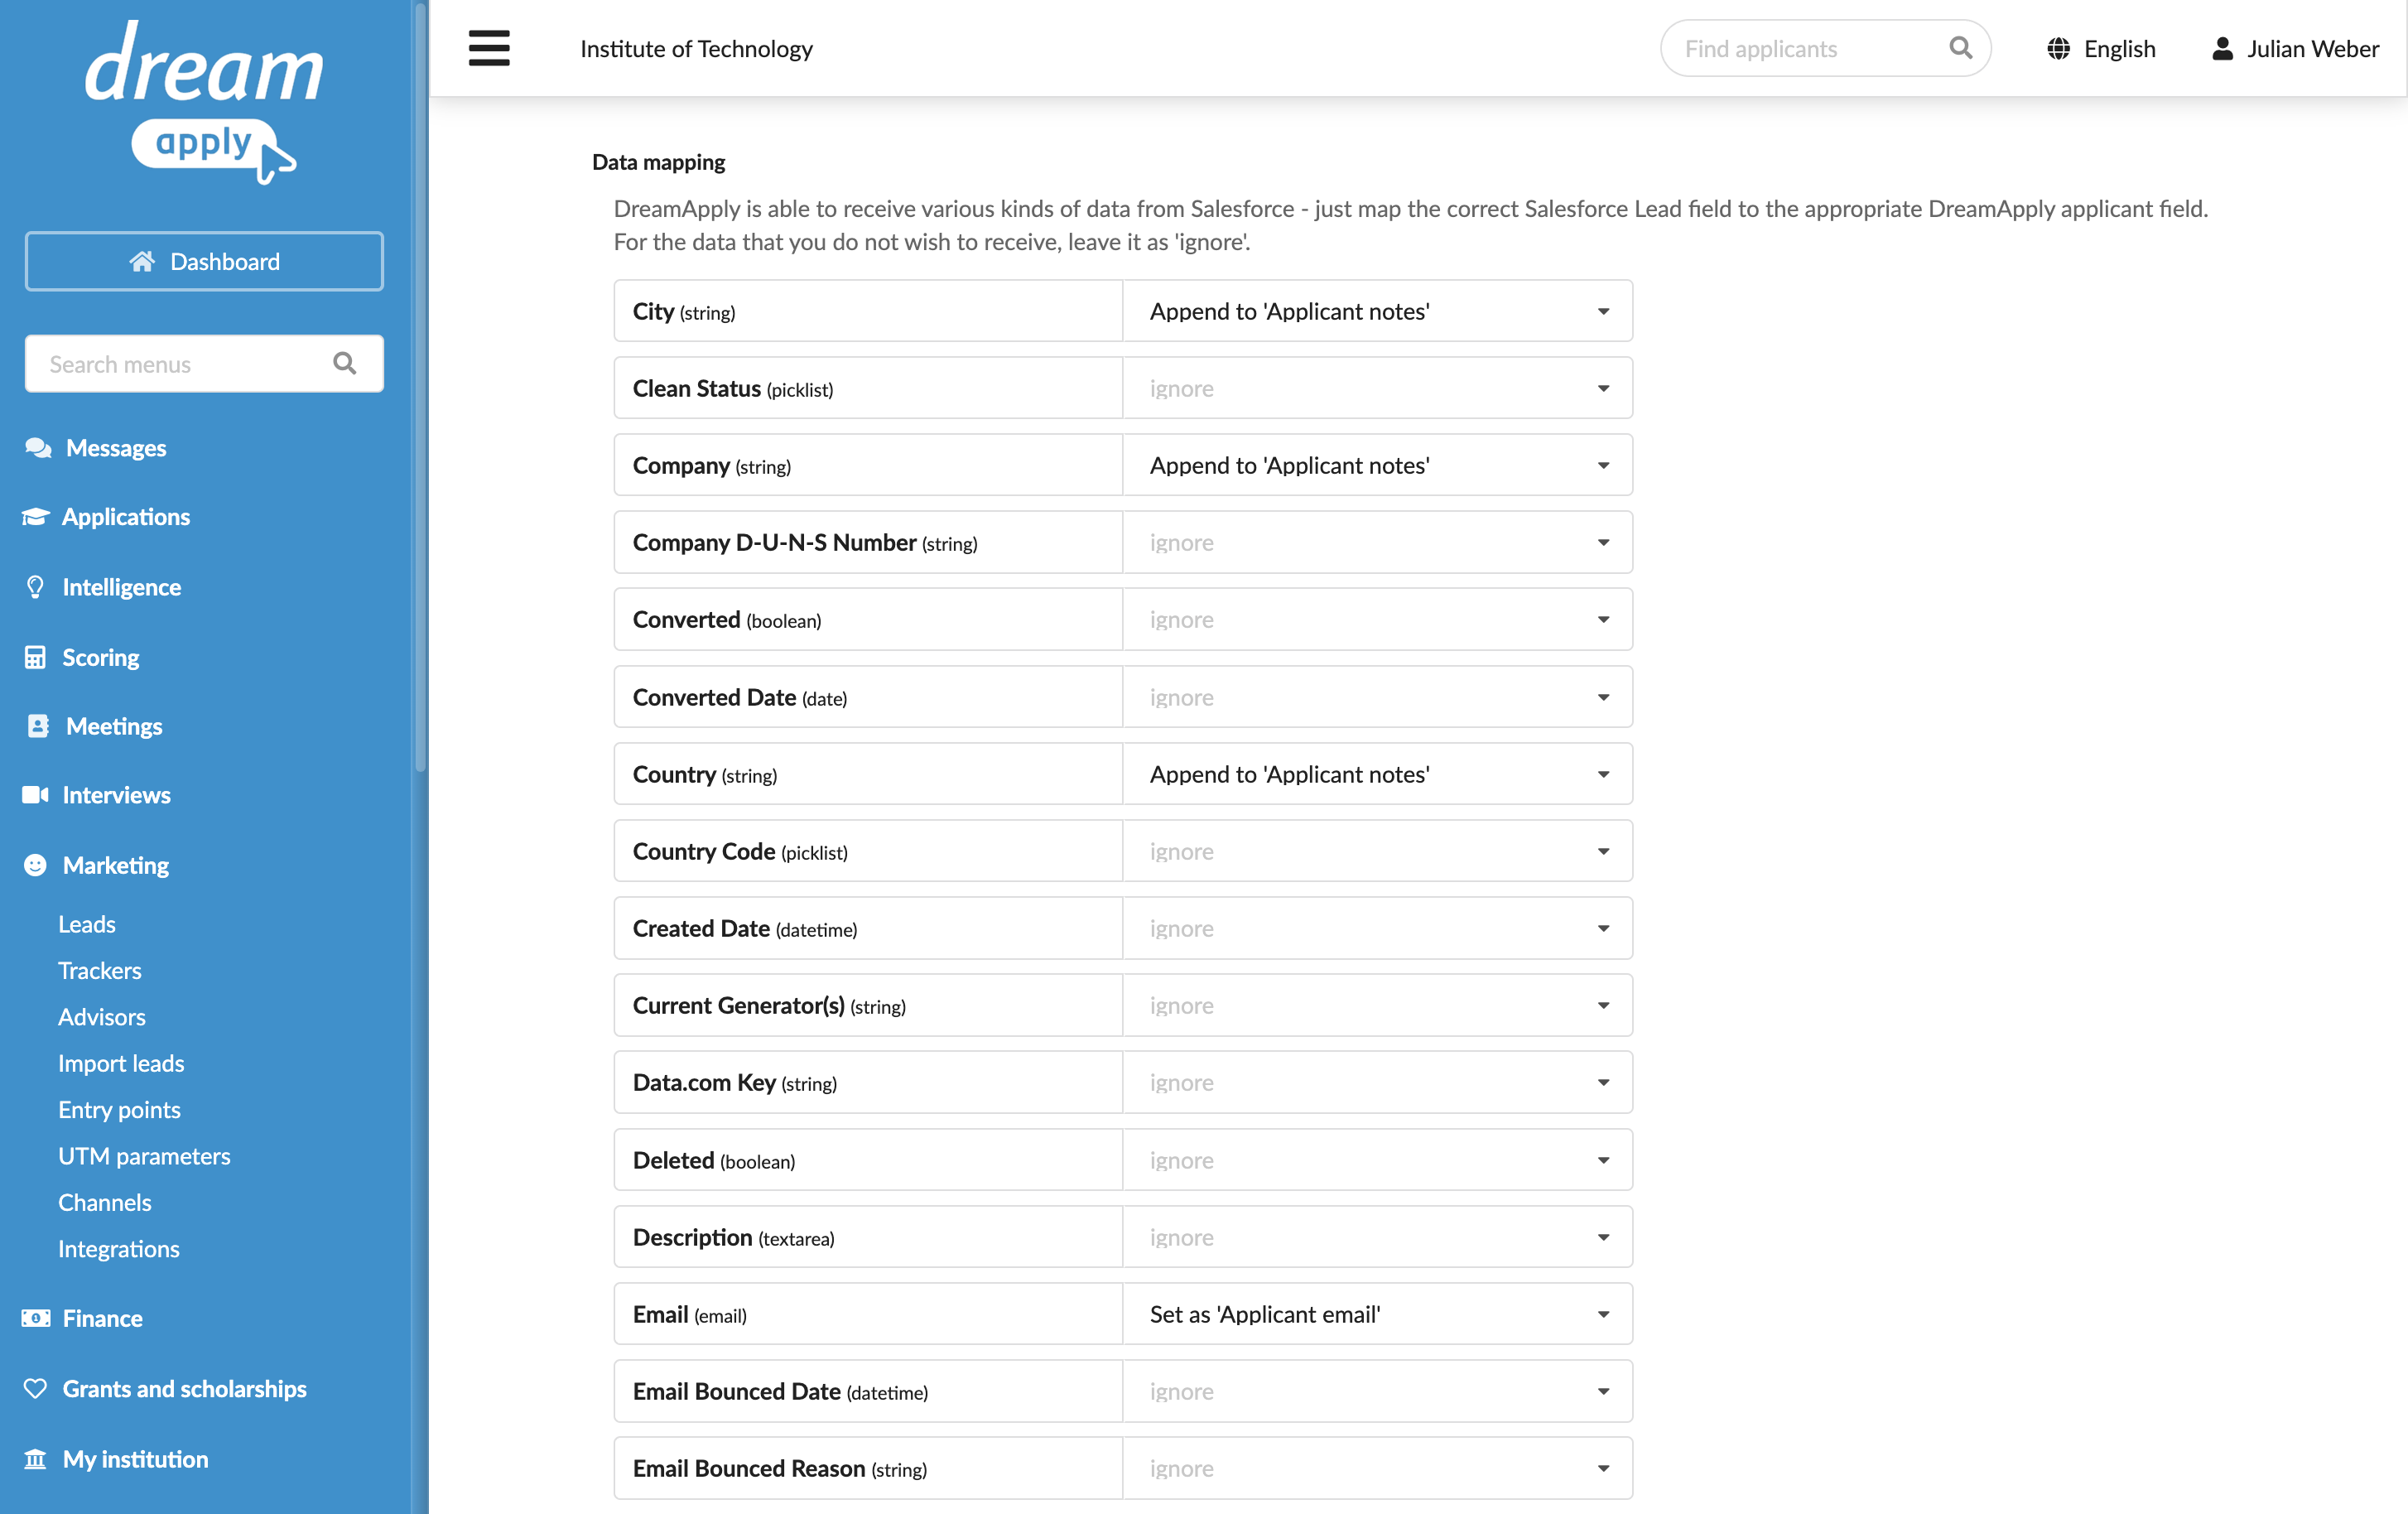This screenshot has width=2408, height=1514.
Task: Click the Grants and scholarships heart icon
Action: [x=35, y=1389]
